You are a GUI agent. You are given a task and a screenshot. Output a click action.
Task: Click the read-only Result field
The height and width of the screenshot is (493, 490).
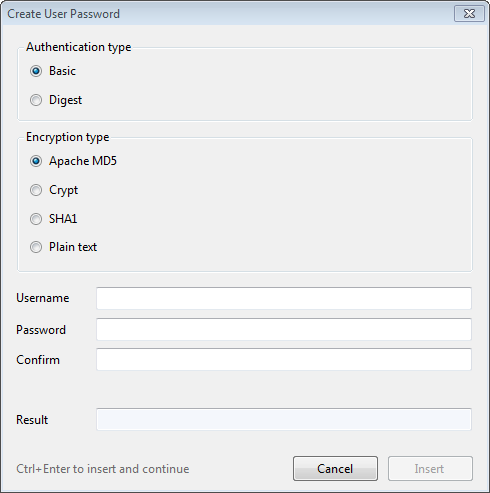[284, 419]
